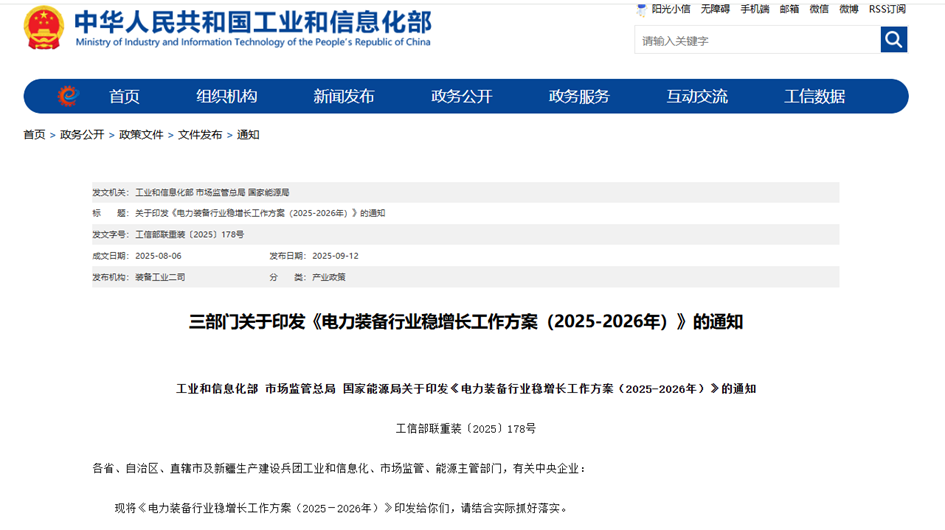Click the 请输入关键字 search input field
945x530 pixels.
point(757,41)
